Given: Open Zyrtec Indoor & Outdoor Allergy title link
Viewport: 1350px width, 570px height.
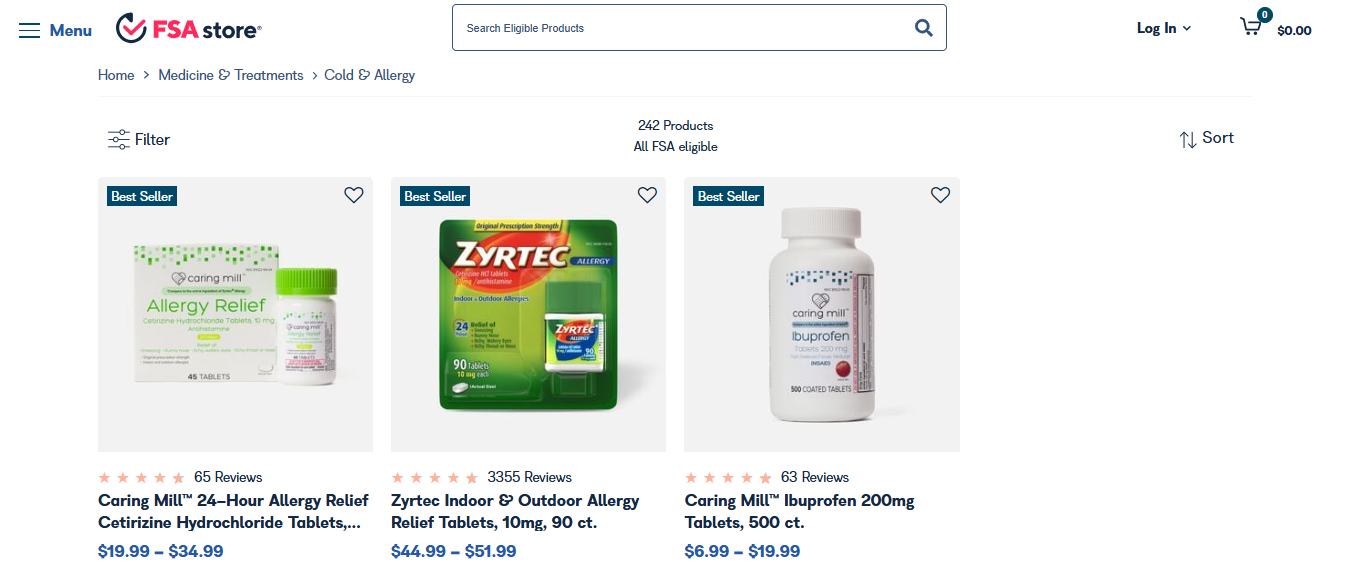Looking at the screenshot, I should pyautogui.click(x=515, y=511).
